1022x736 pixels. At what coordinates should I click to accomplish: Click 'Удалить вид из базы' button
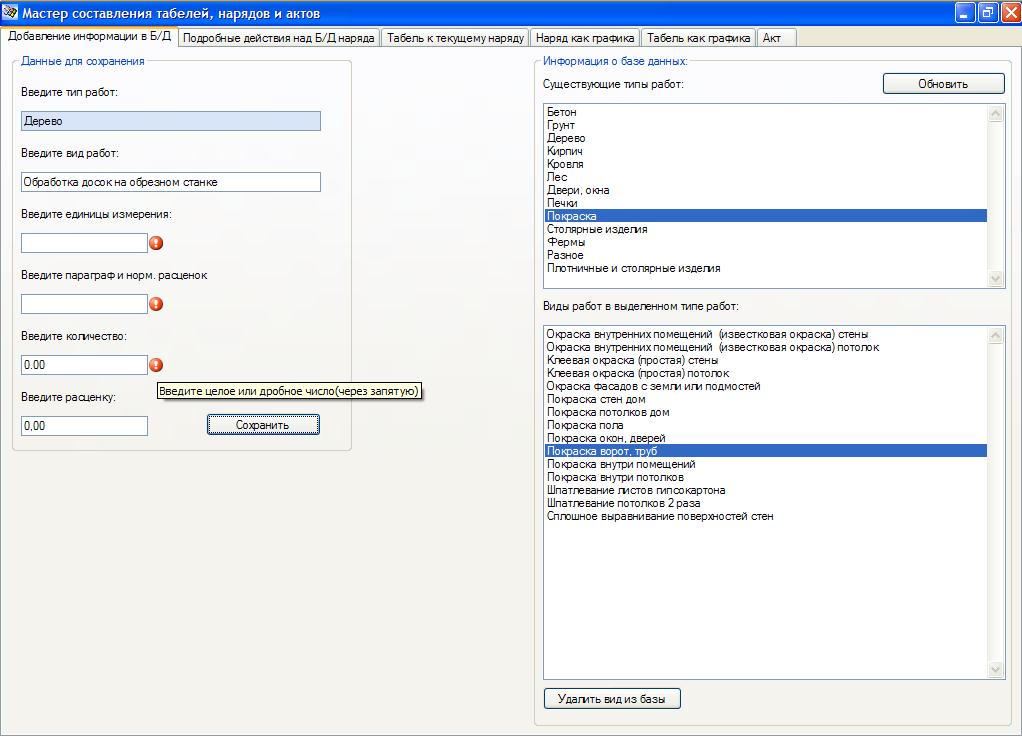611,699
